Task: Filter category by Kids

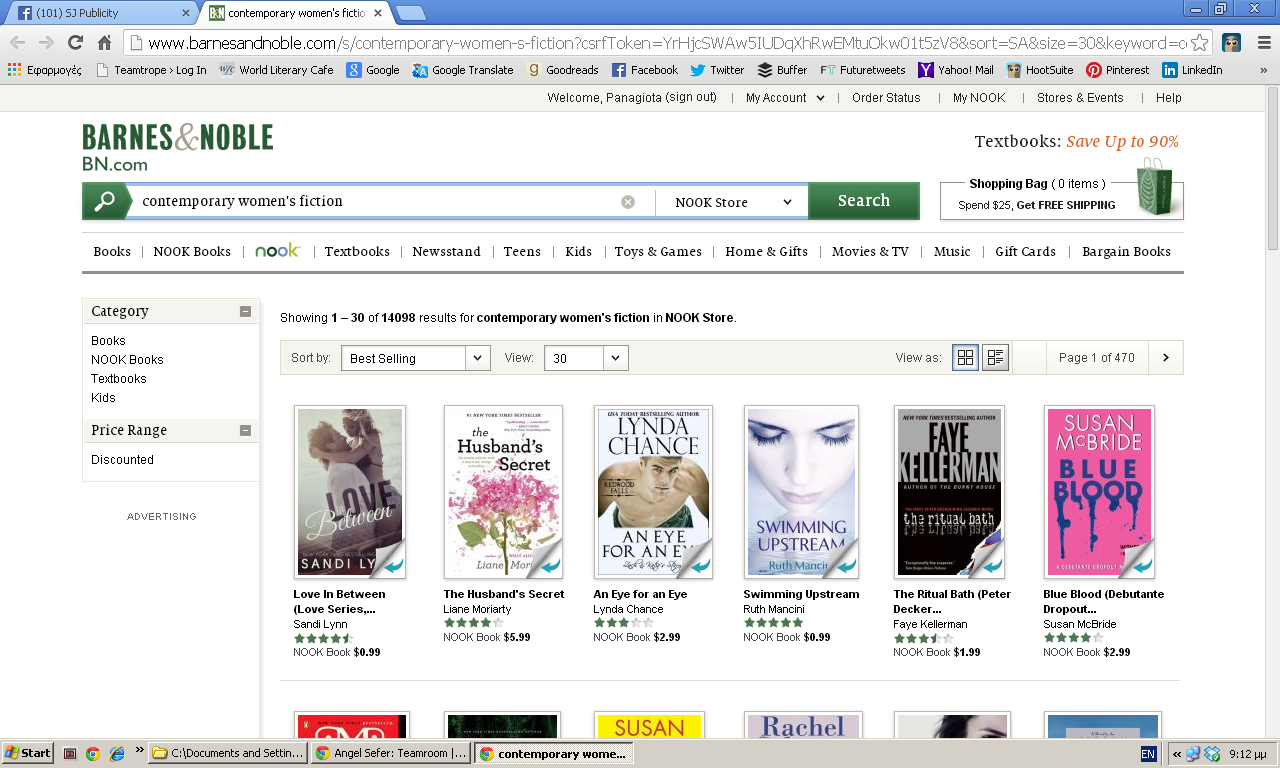Action: [x=103, y=398]
